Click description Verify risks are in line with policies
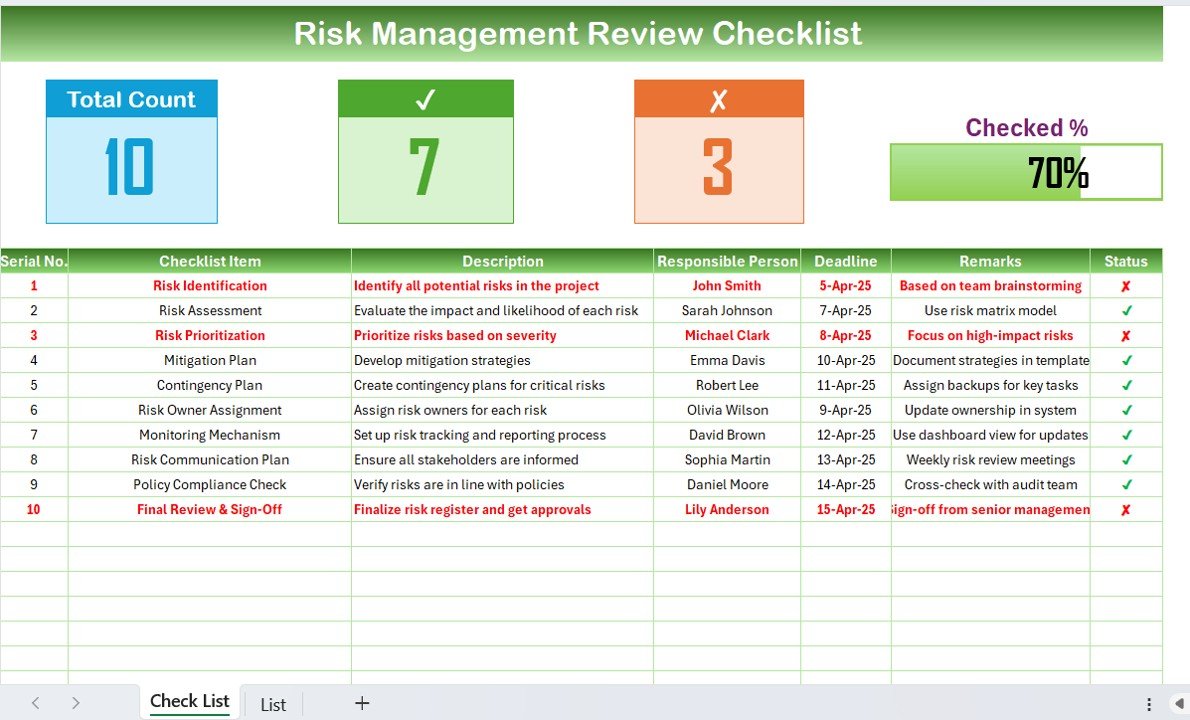The image size is (1190, 720). 502,485
